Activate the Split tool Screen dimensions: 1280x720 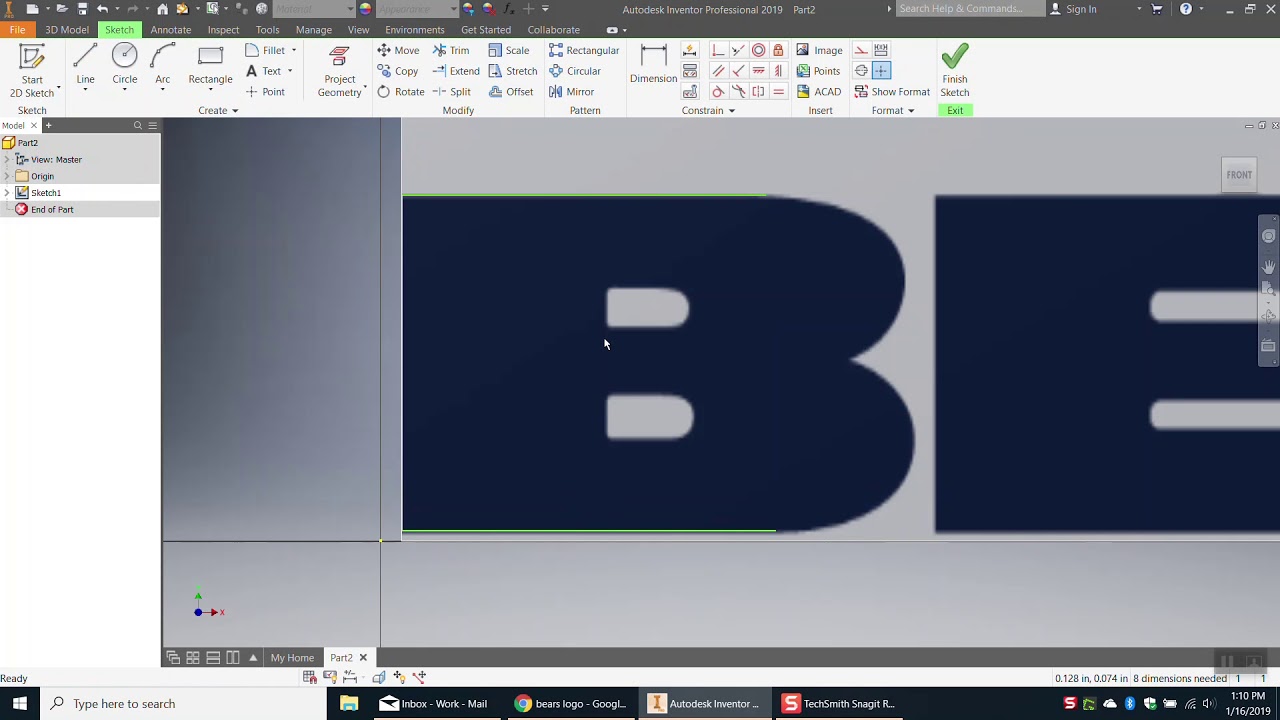[452, 92]
